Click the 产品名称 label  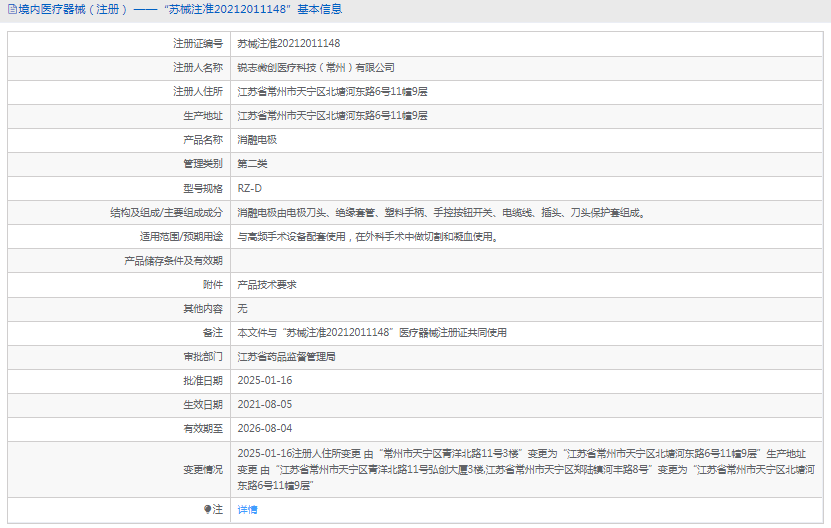click(x=203, y=140)
